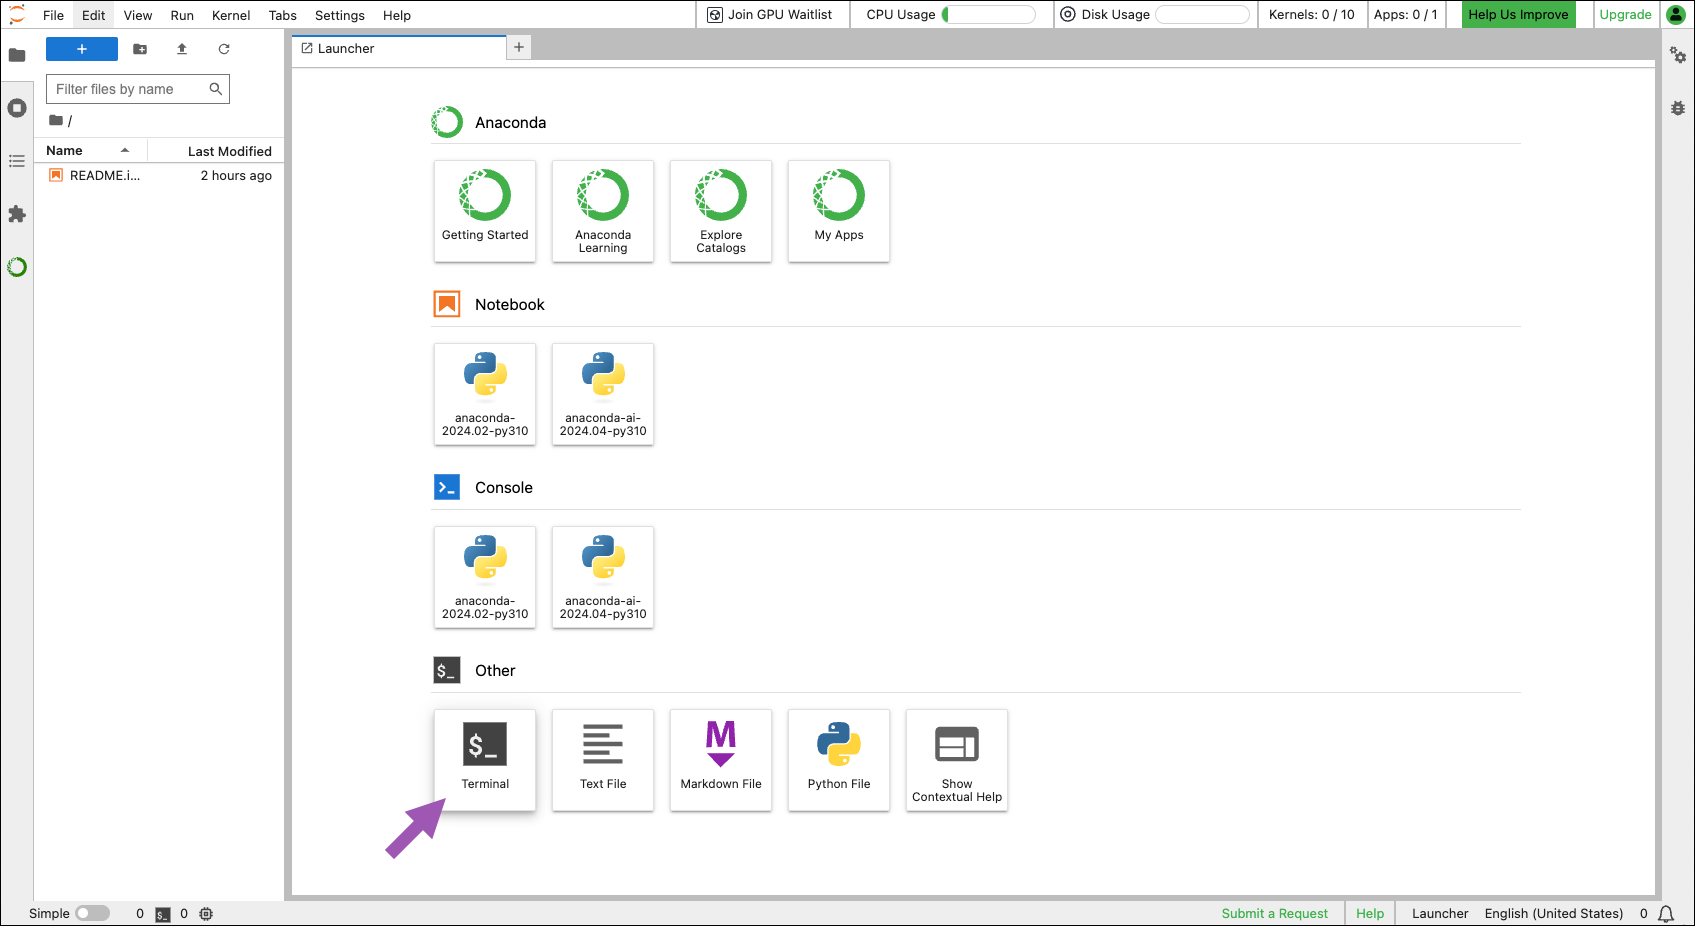The height and width of the screenshot is (926, 1695).
Task: Click Apps: 0 / 1 indicator
Action: coord(1405,14)
